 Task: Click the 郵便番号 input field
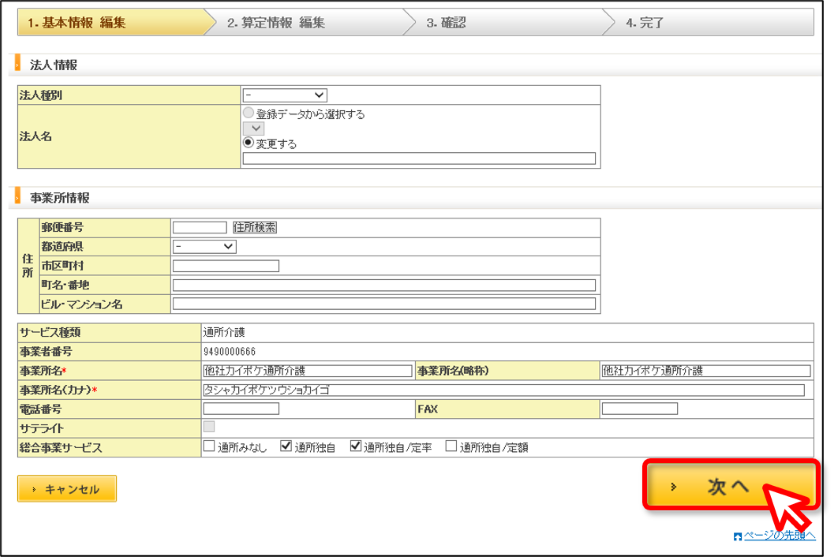[x=200, y=227]
